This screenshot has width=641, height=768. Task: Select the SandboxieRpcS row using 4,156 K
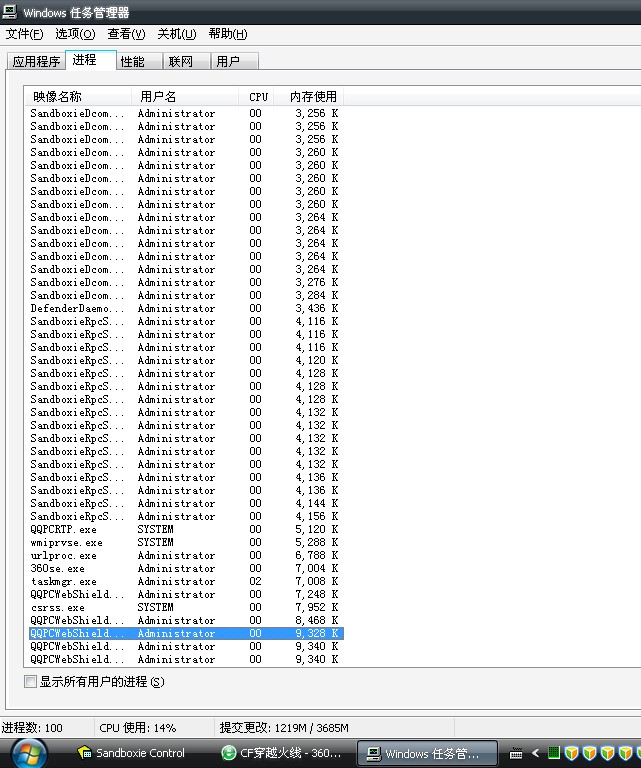coord(186,516)
